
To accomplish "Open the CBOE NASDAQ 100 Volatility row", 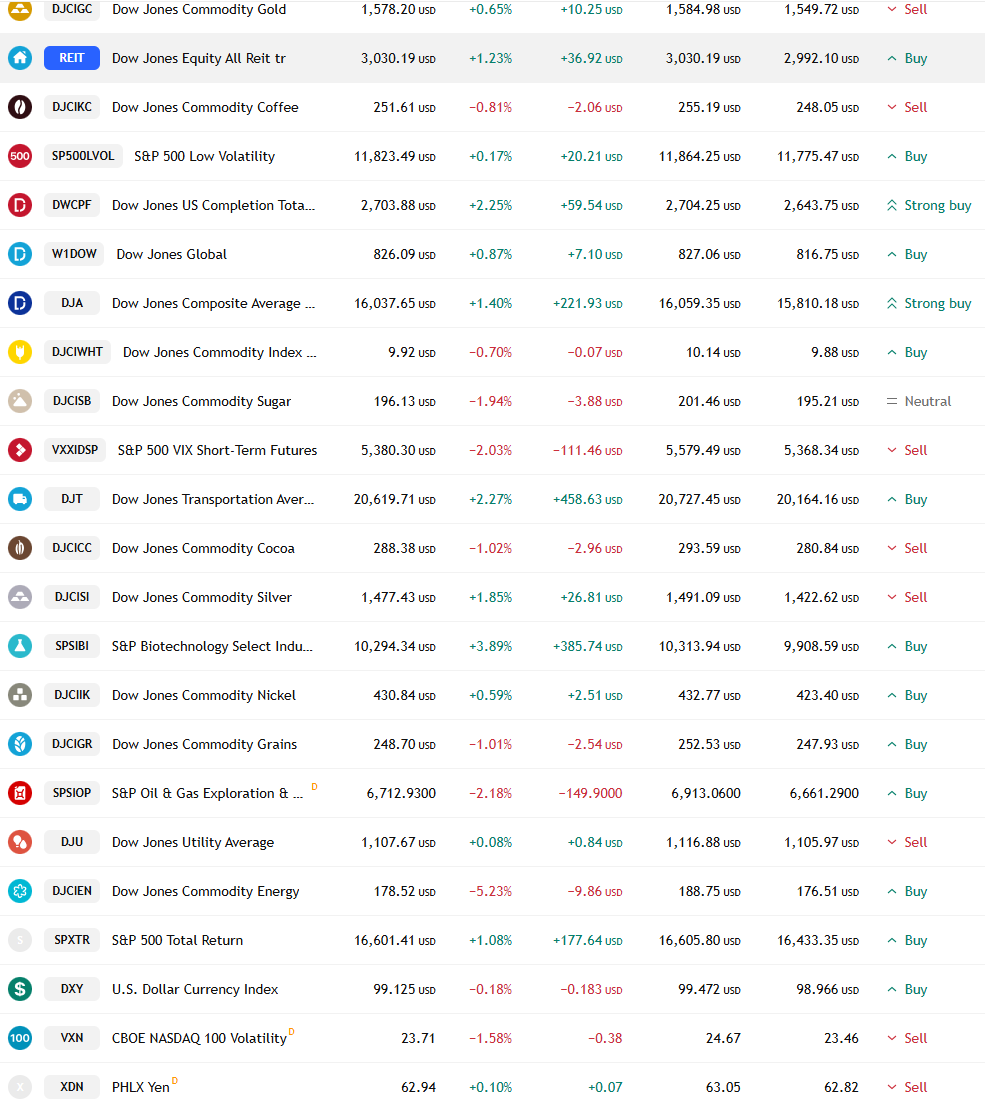I will pos(492,1038).
